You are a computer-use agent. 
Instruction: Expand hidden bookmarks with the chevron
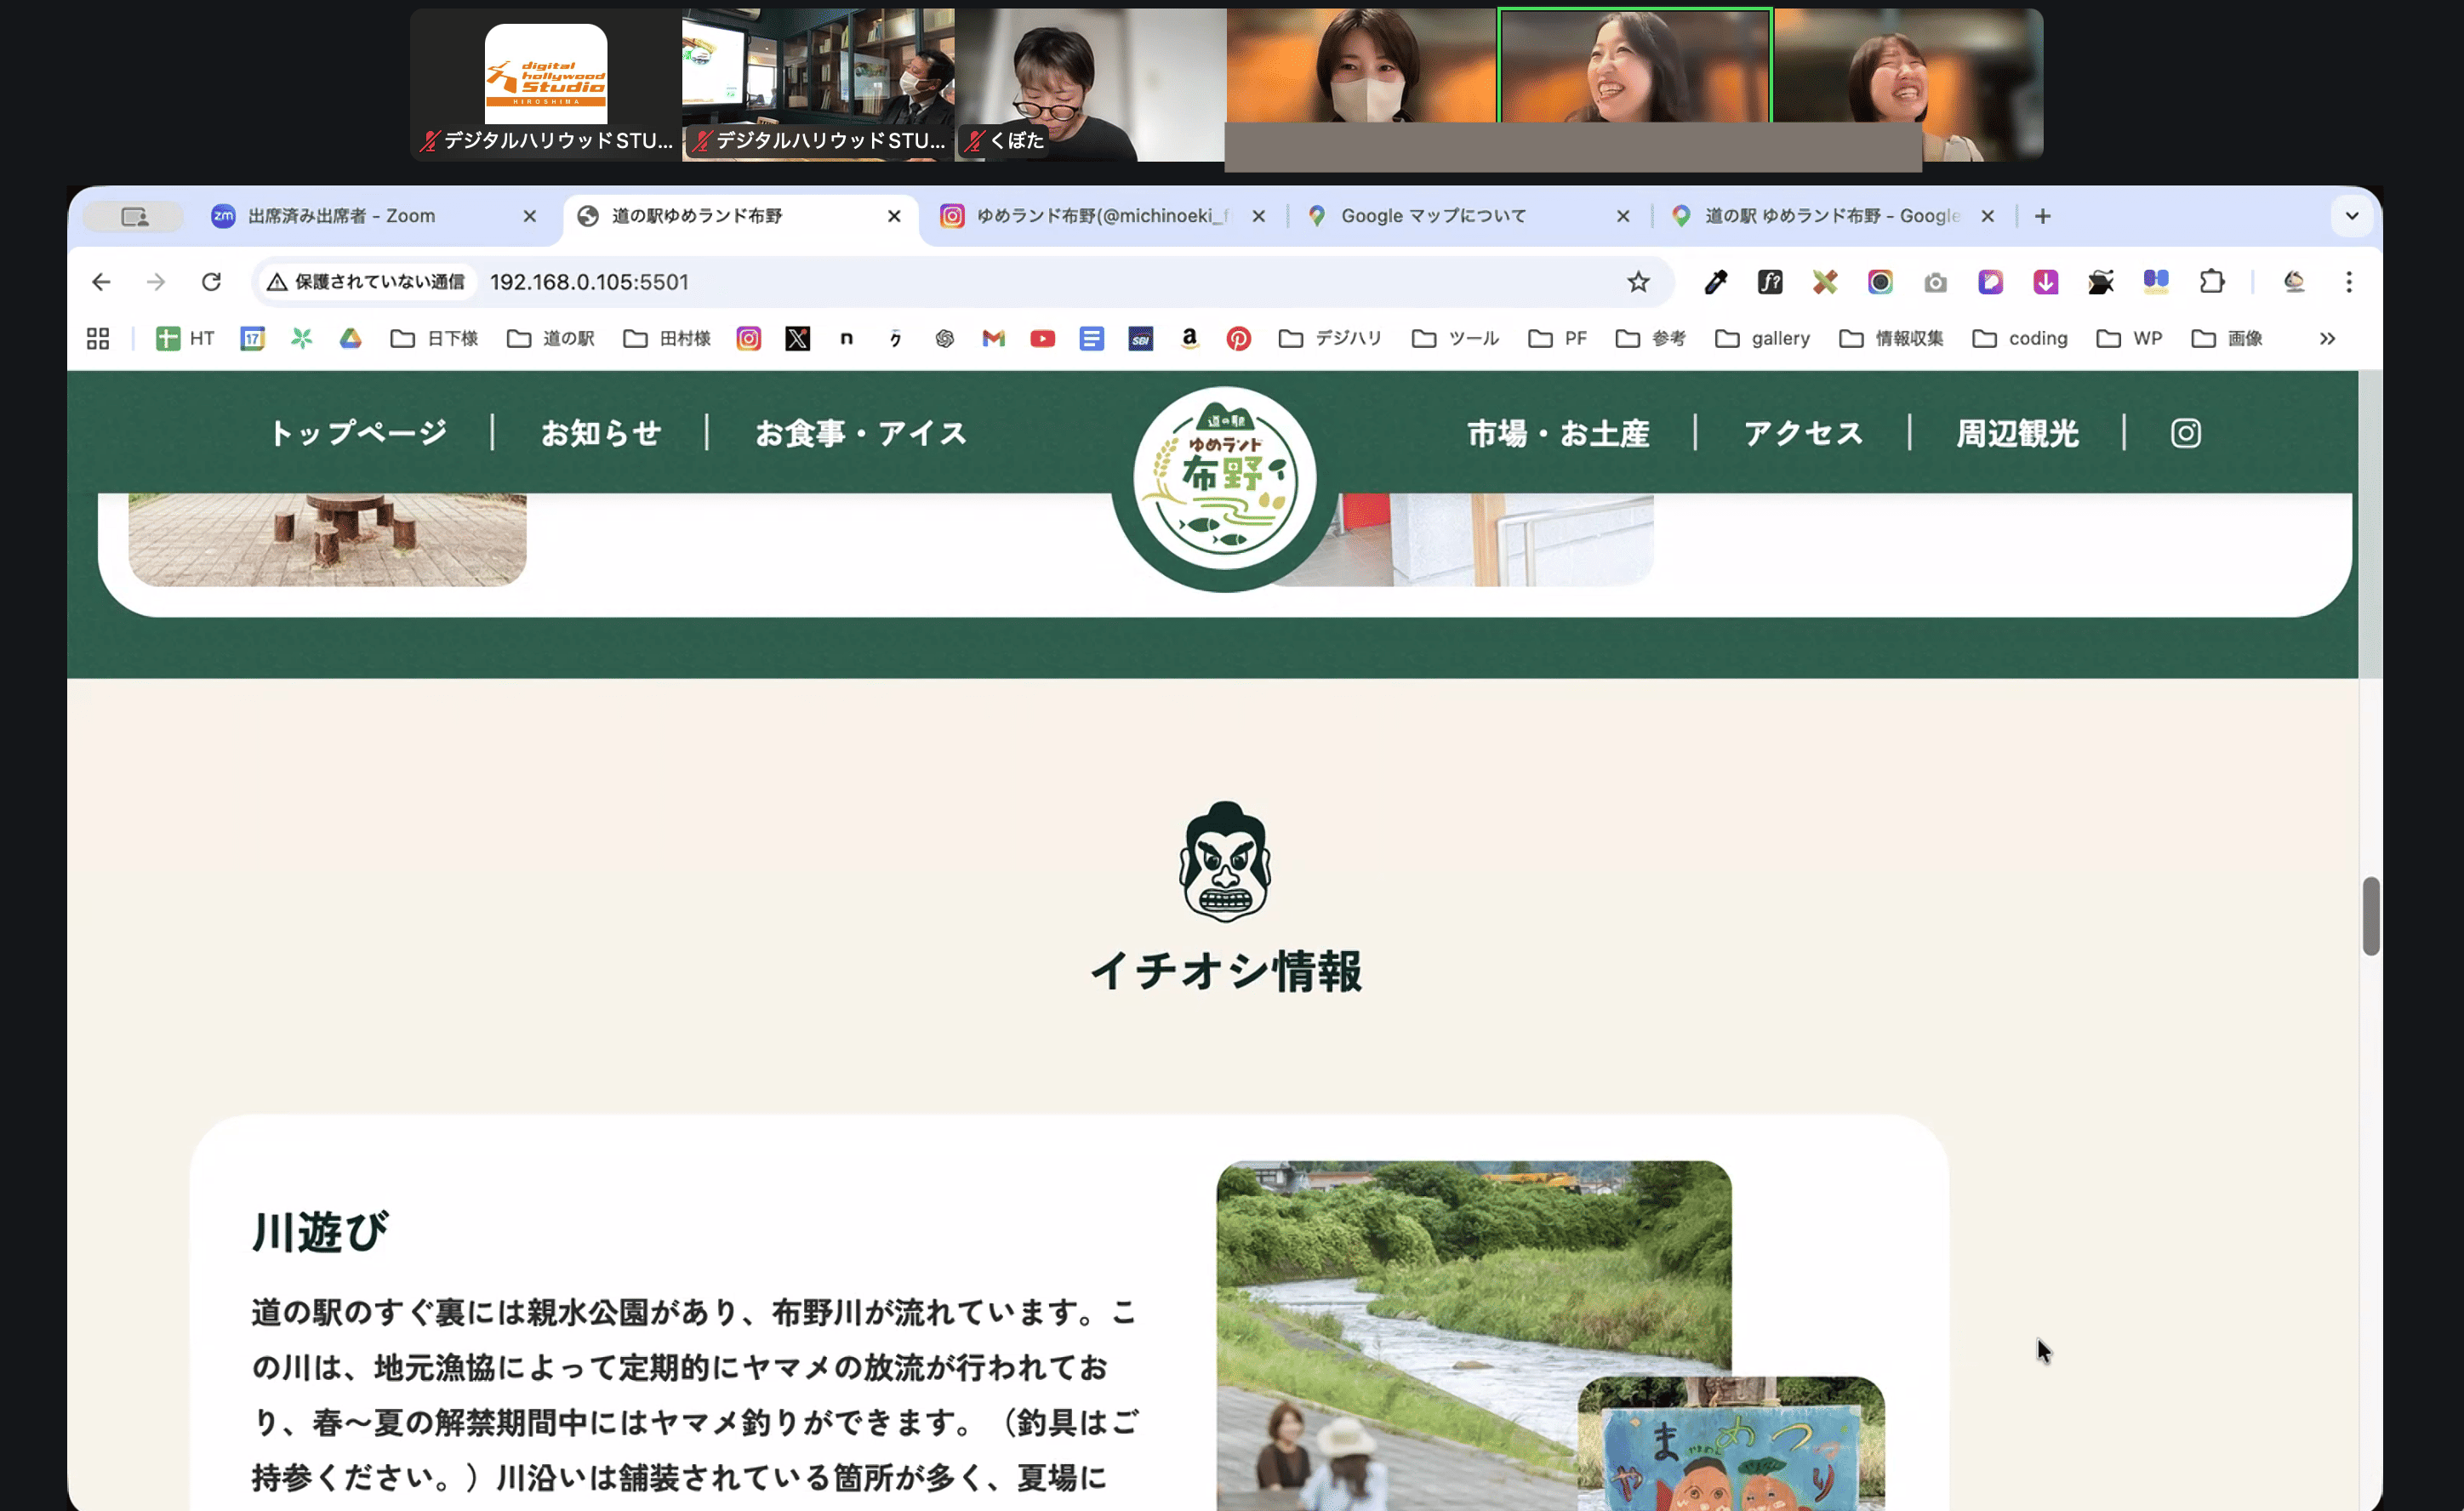2327,339
